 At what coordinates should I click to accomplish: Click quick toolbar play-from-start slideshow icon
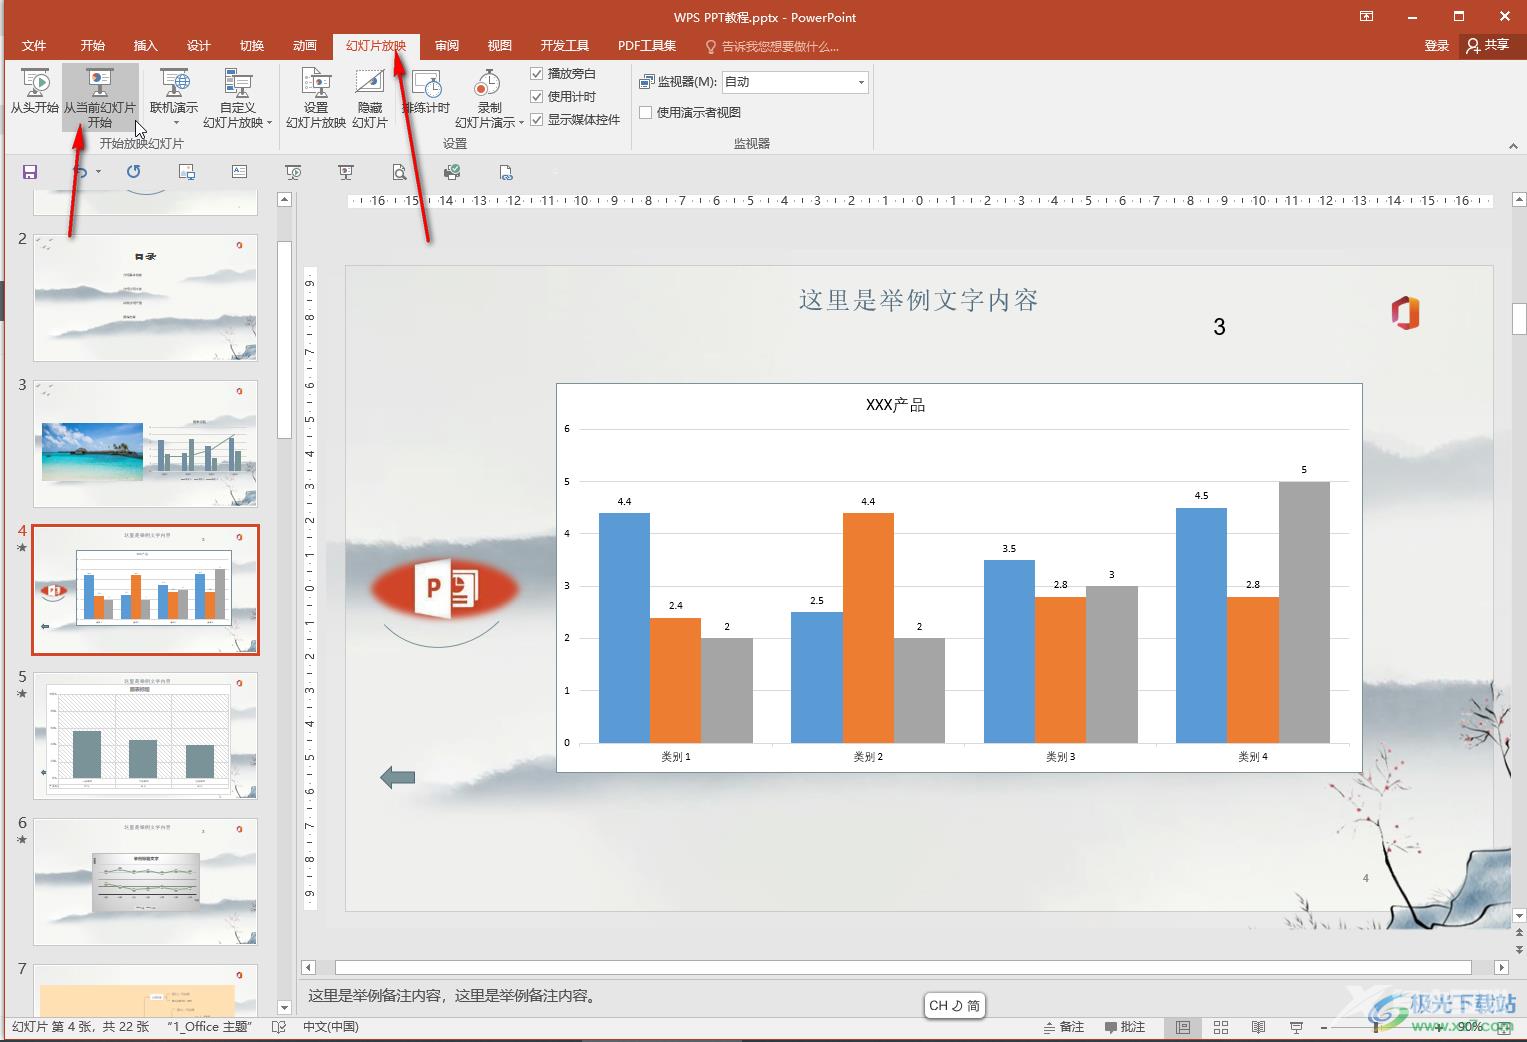click(293, 172)
